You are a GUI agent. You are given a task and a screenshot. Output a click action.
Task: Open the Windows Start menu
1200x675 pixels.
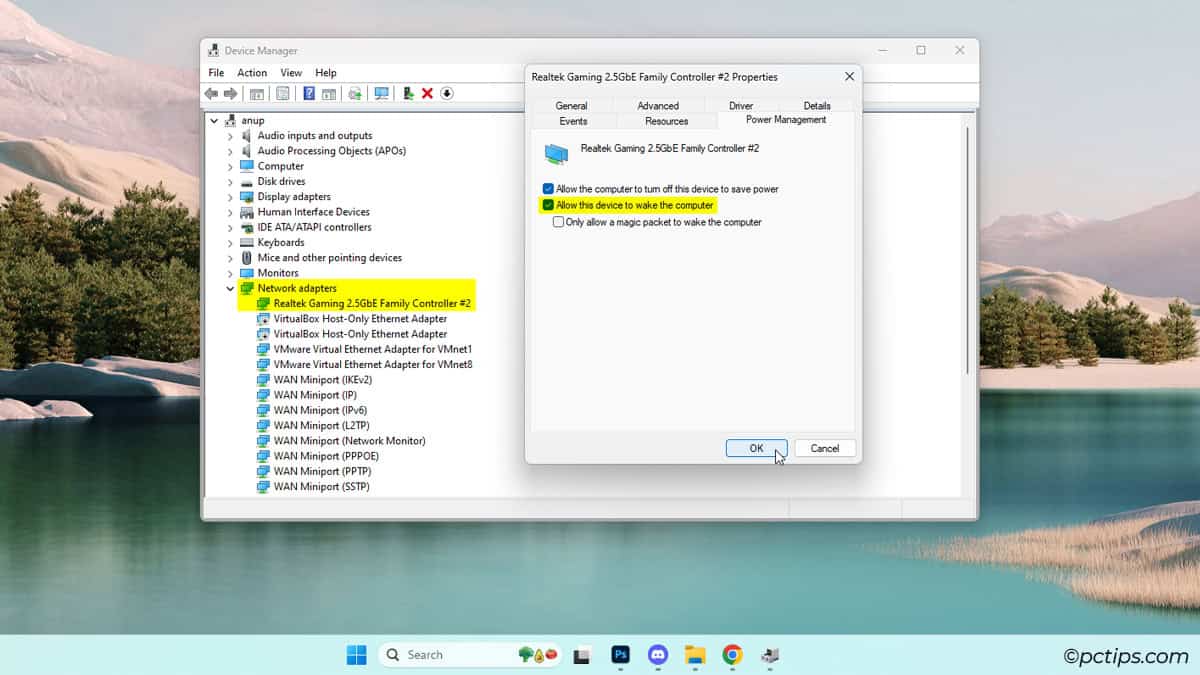pyautogui.click(x=357, y=655)
